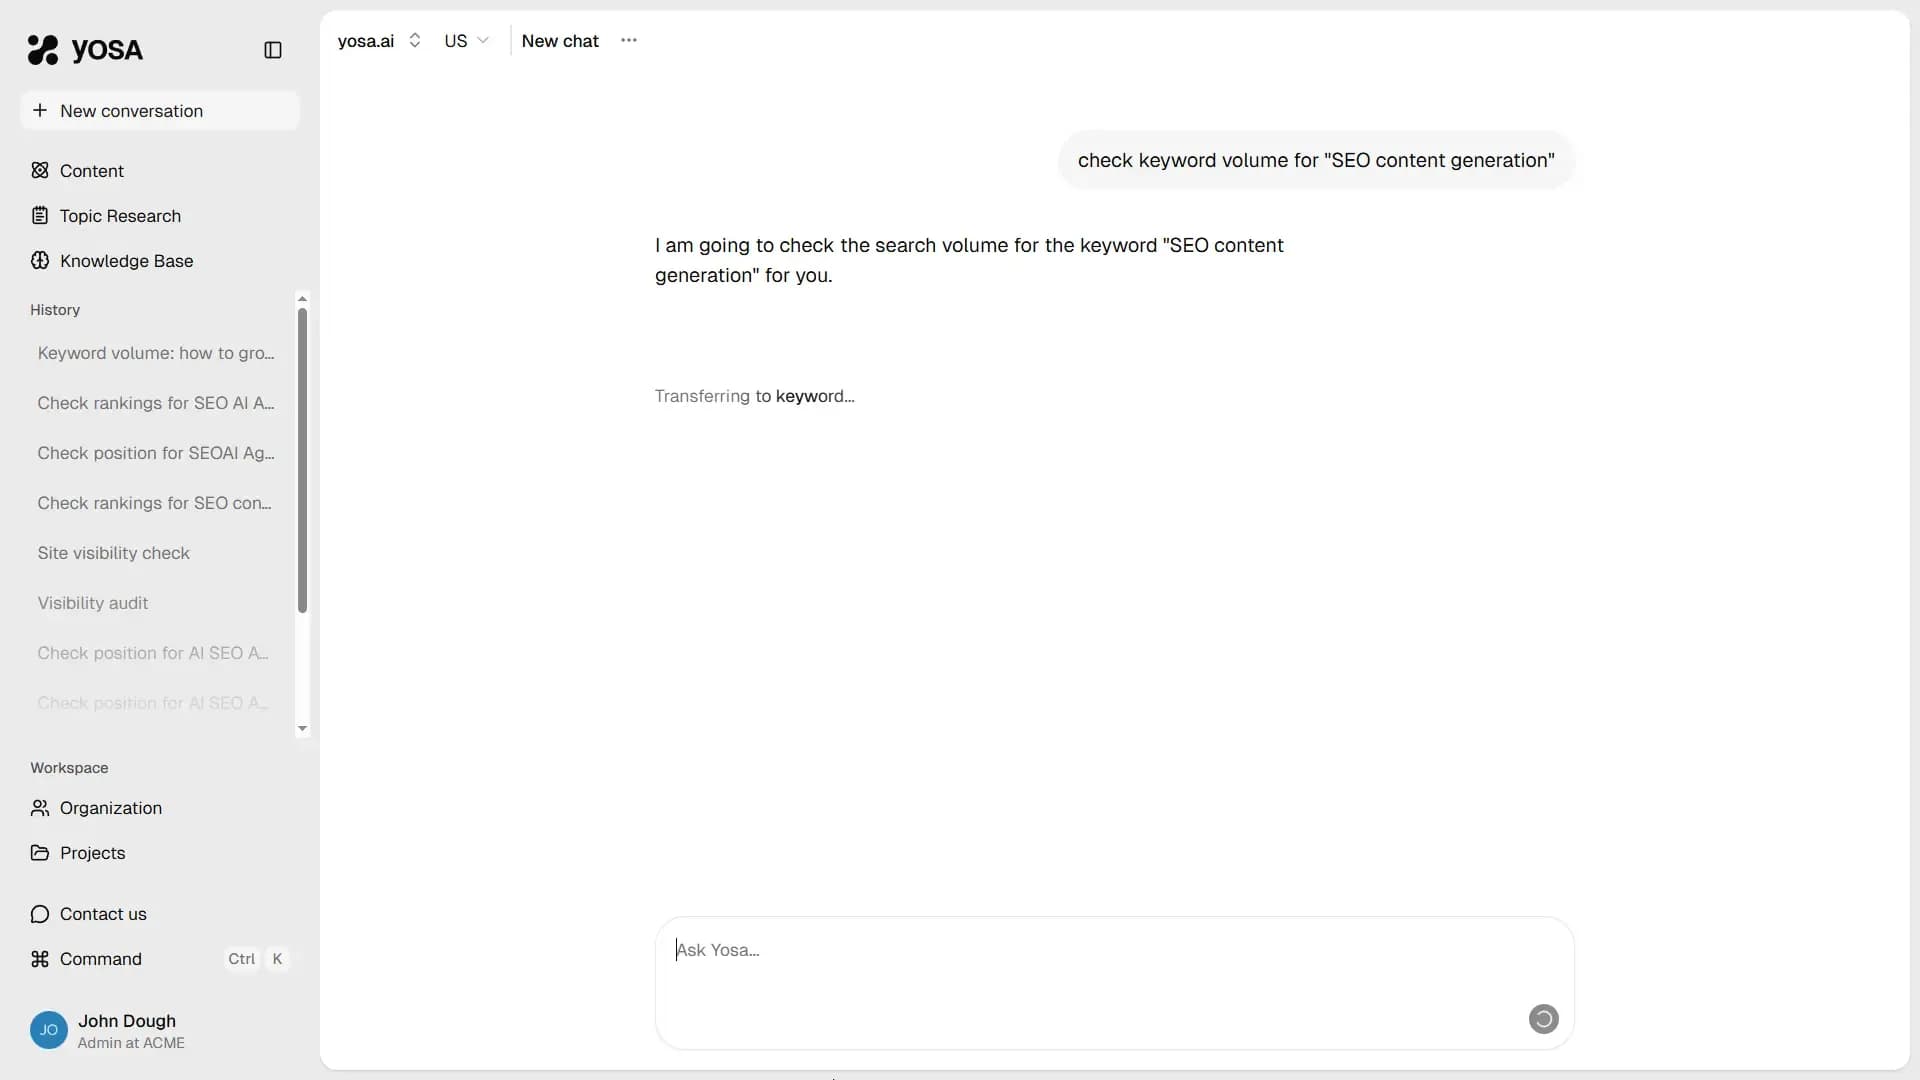Click the Contact us chat bubble icon
Screen dimensions: 1920x1080
(x=40, y=913)
